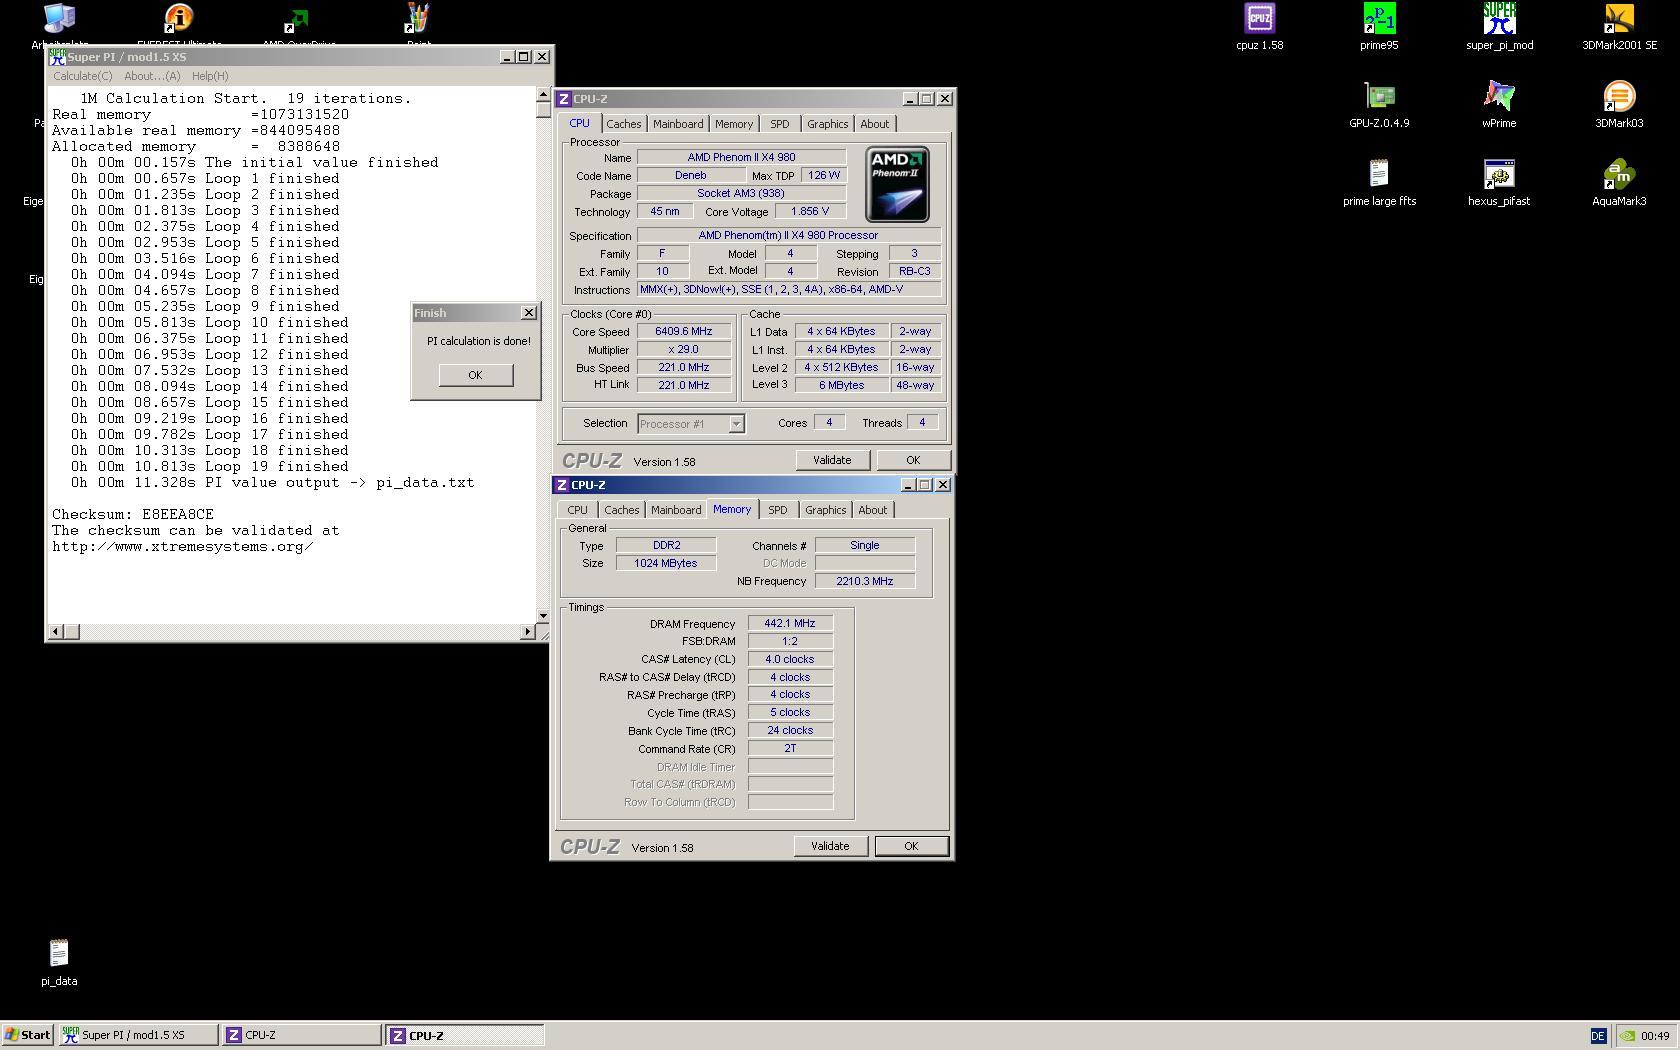Screen dimensions: 1680x1050
Task: Open the Arbeitsplatz computer icon
Action: (59, 18)
